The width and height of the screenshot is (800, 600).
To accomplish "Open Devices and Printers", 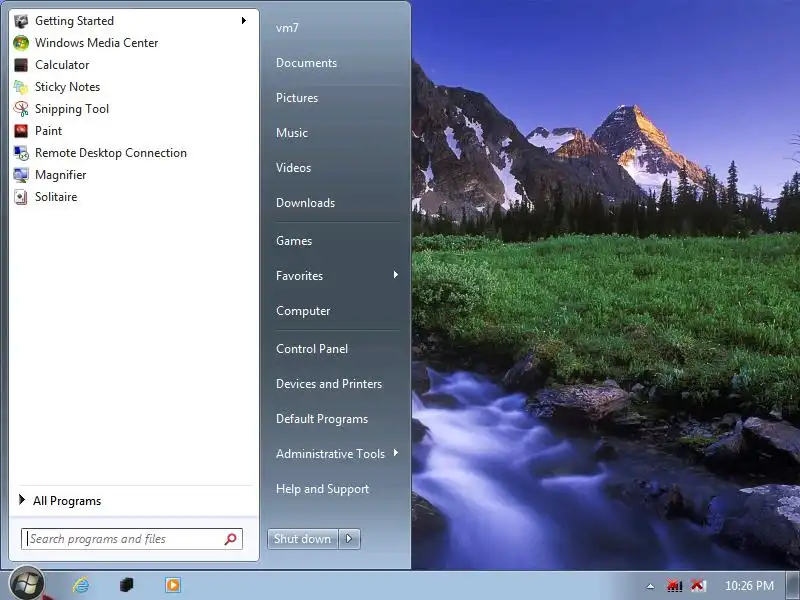I will pyautogui.click(x=329, y=384).
